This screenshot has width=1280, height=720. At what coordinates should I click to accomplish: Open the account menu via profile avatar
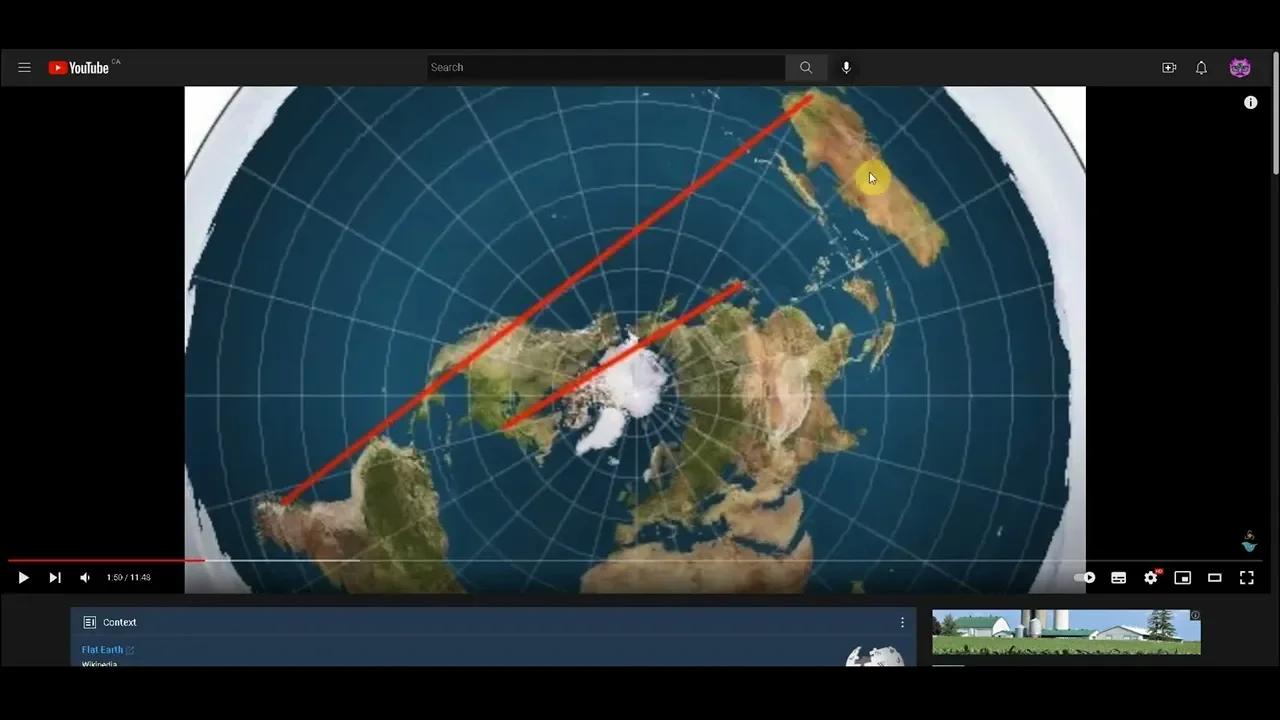[1240, 67]
